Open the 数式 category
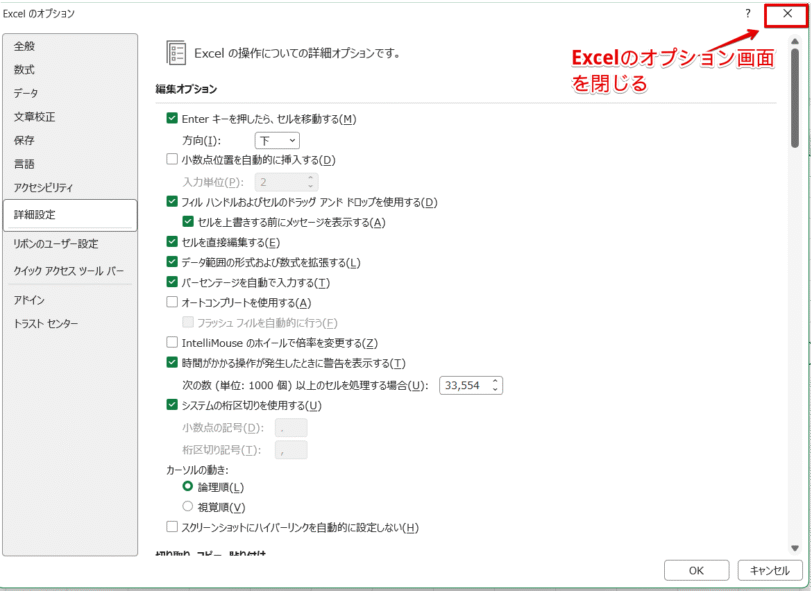Image resolution: width=812 pixels, height=591 pixels. click(x=24, y=69)
